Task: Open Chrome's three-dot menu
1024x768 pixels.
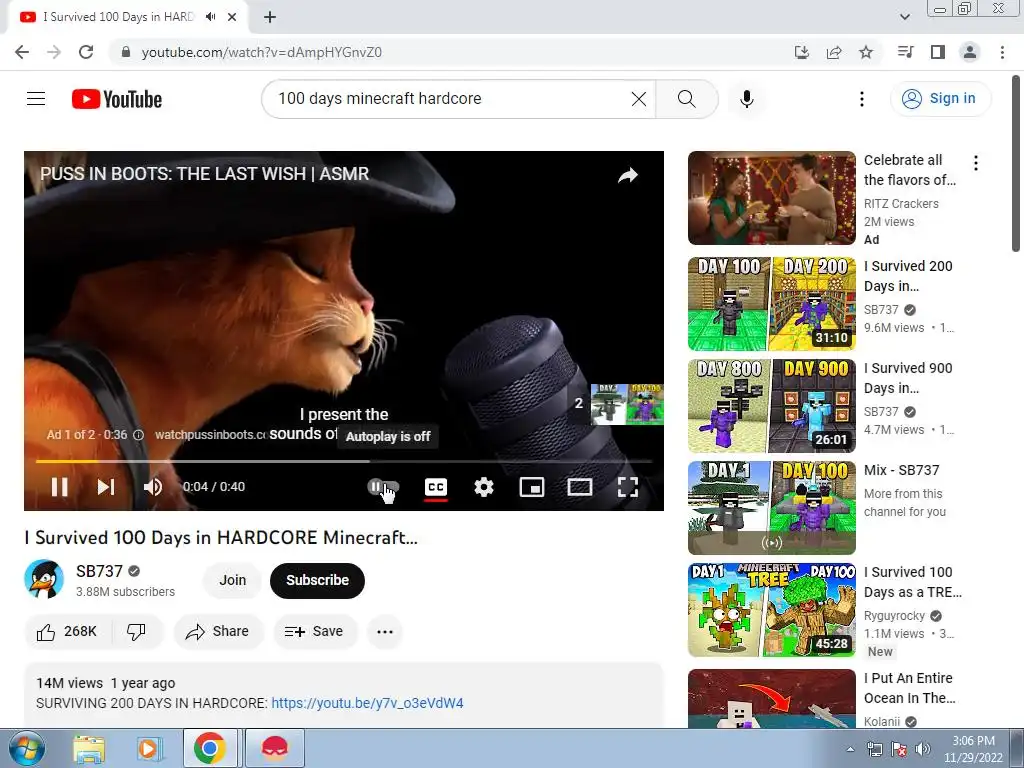Action: point(1002,52)
